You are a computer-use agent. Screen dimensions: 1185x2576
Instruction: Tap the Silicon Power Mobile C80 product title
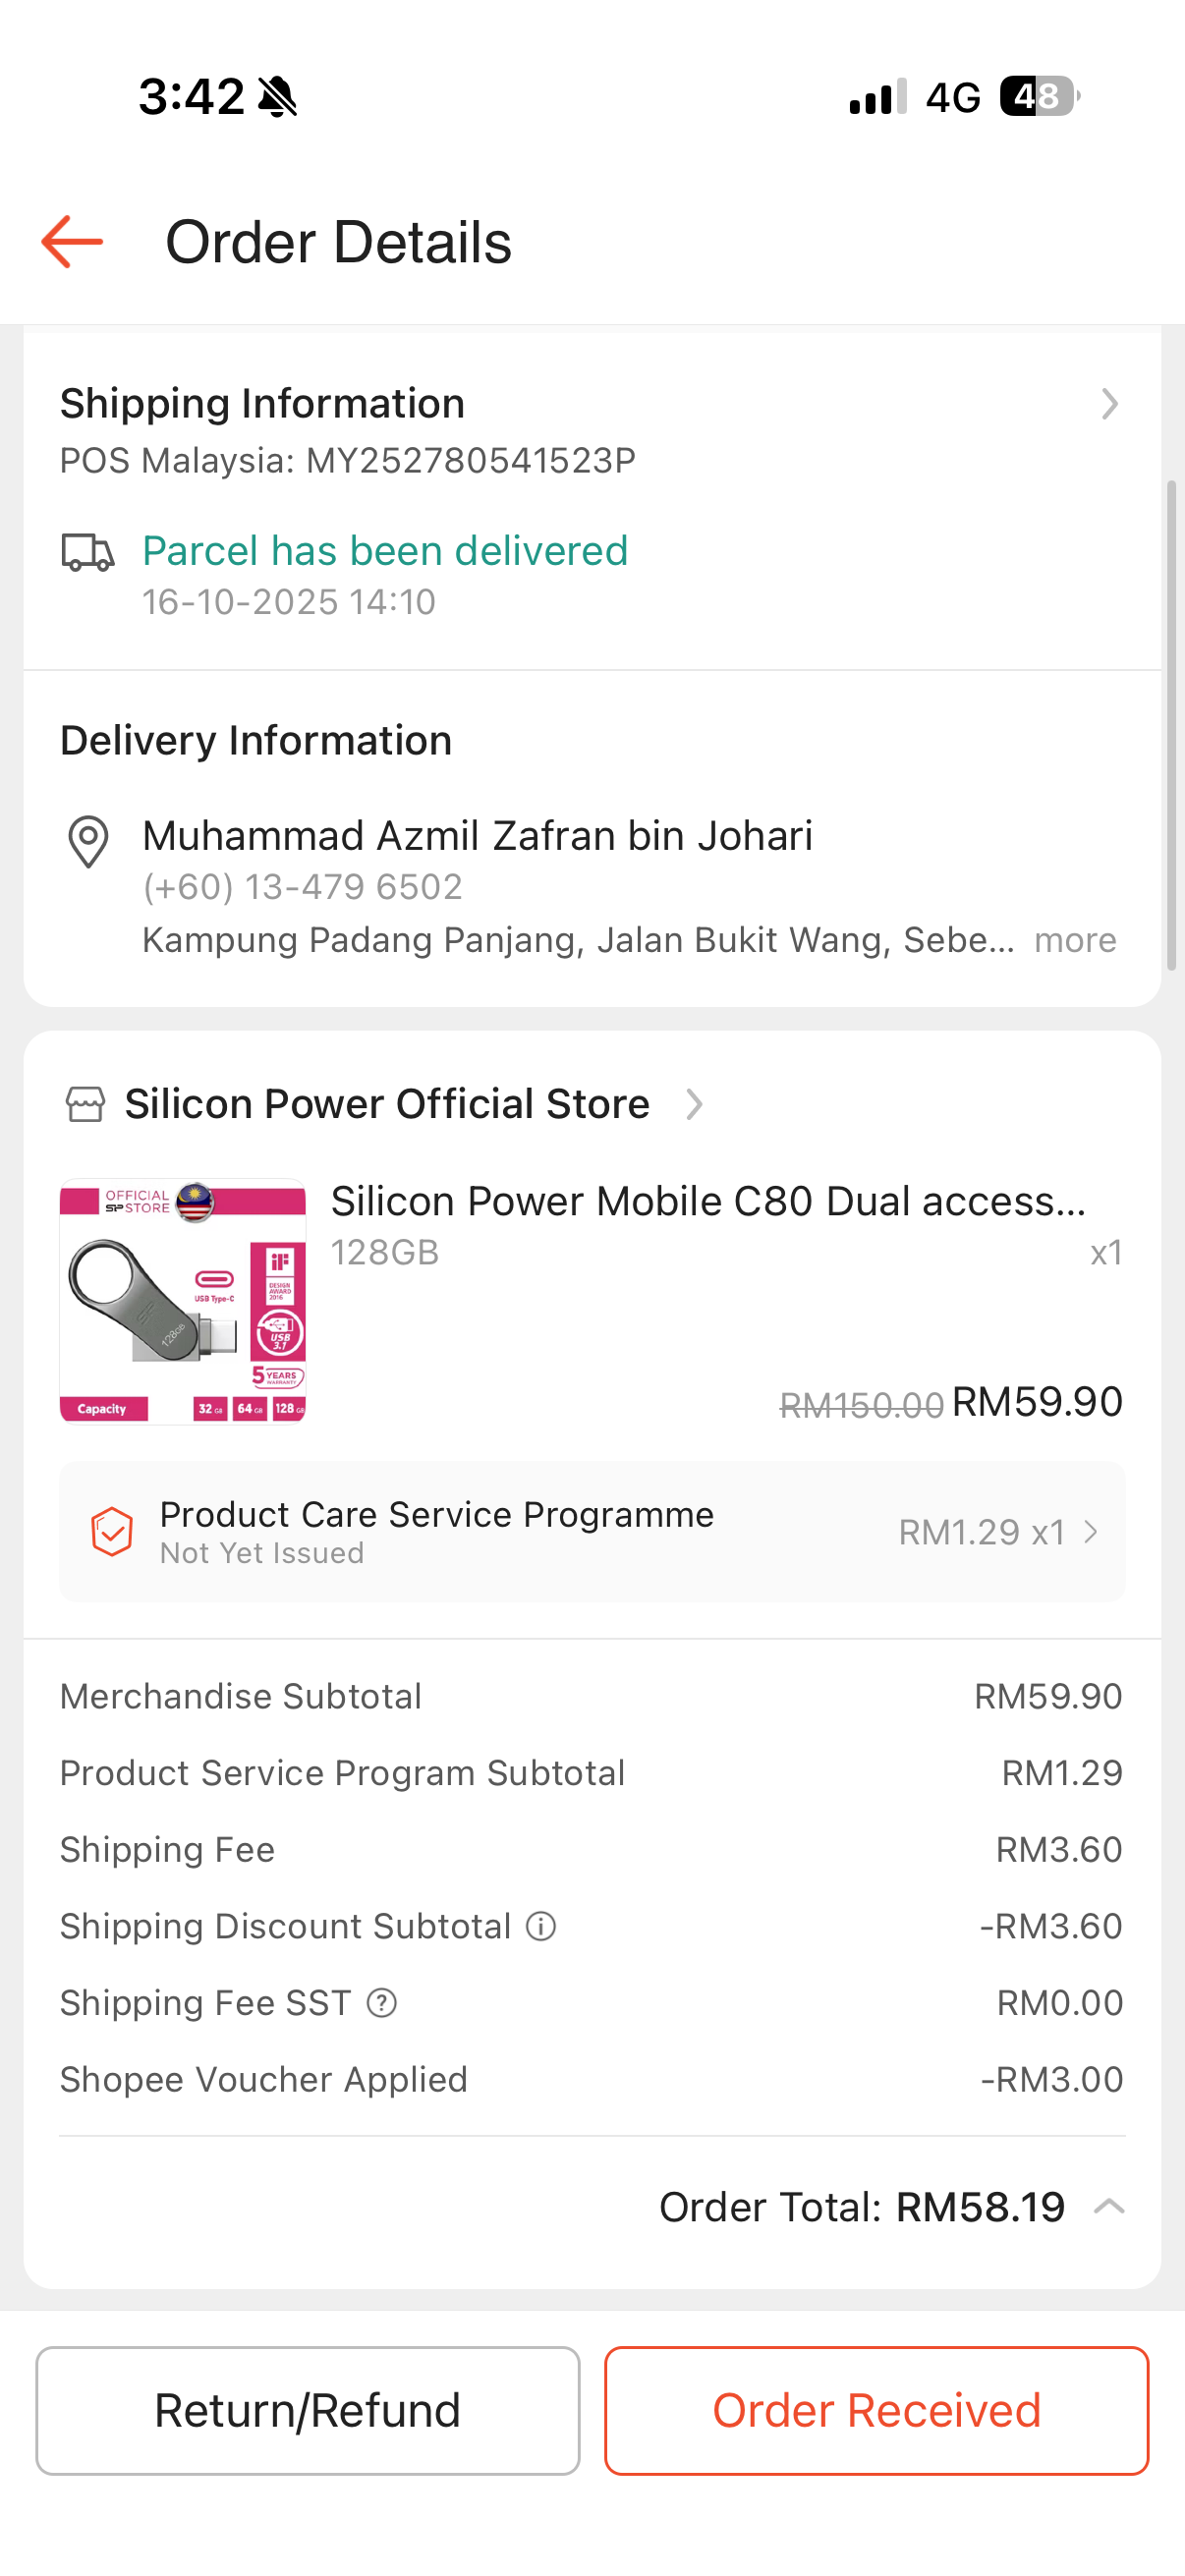(708, 1201)
